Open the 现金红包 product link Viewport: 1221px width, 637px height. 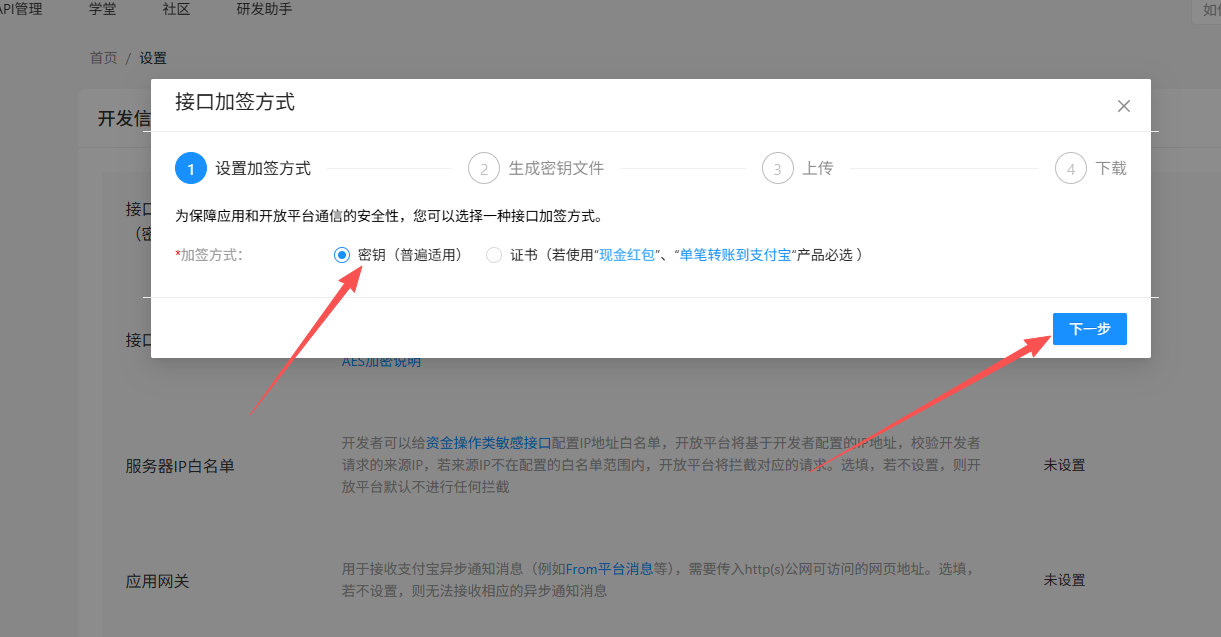coord(628,255)
